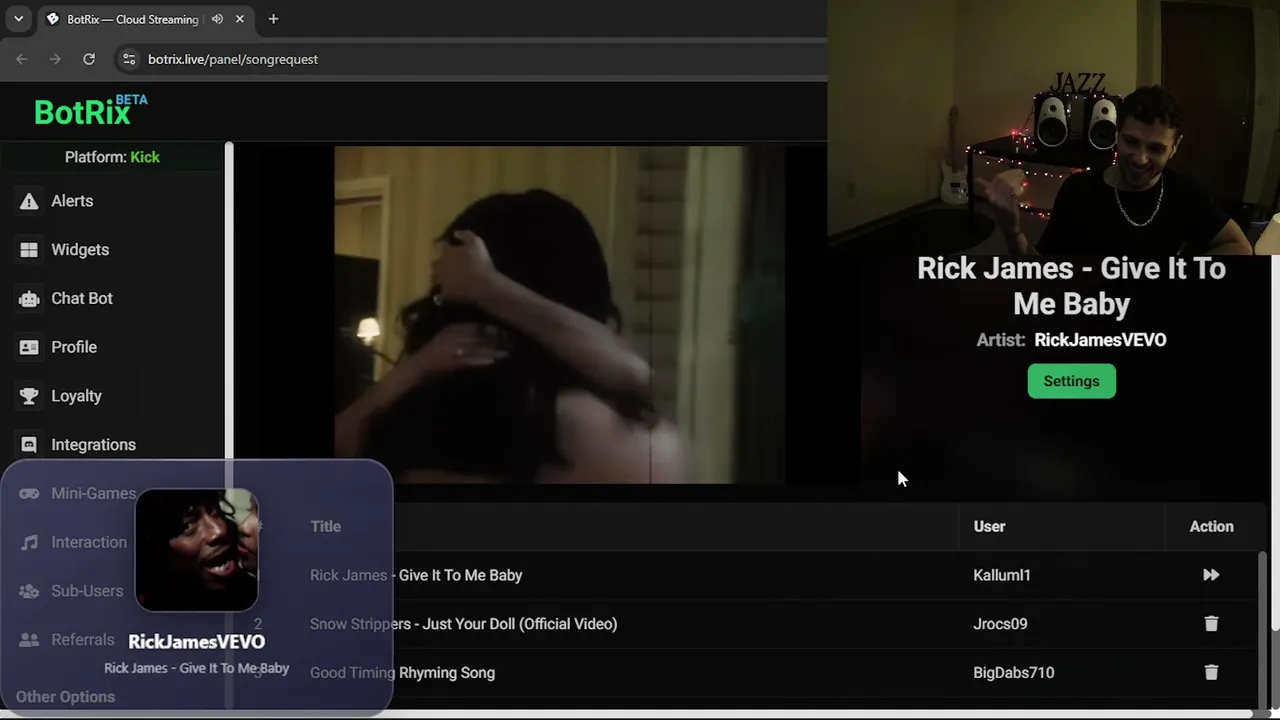Viewport: 1280px width, 720px height.
Task: Reload the BotRix page
Action: 89,59
